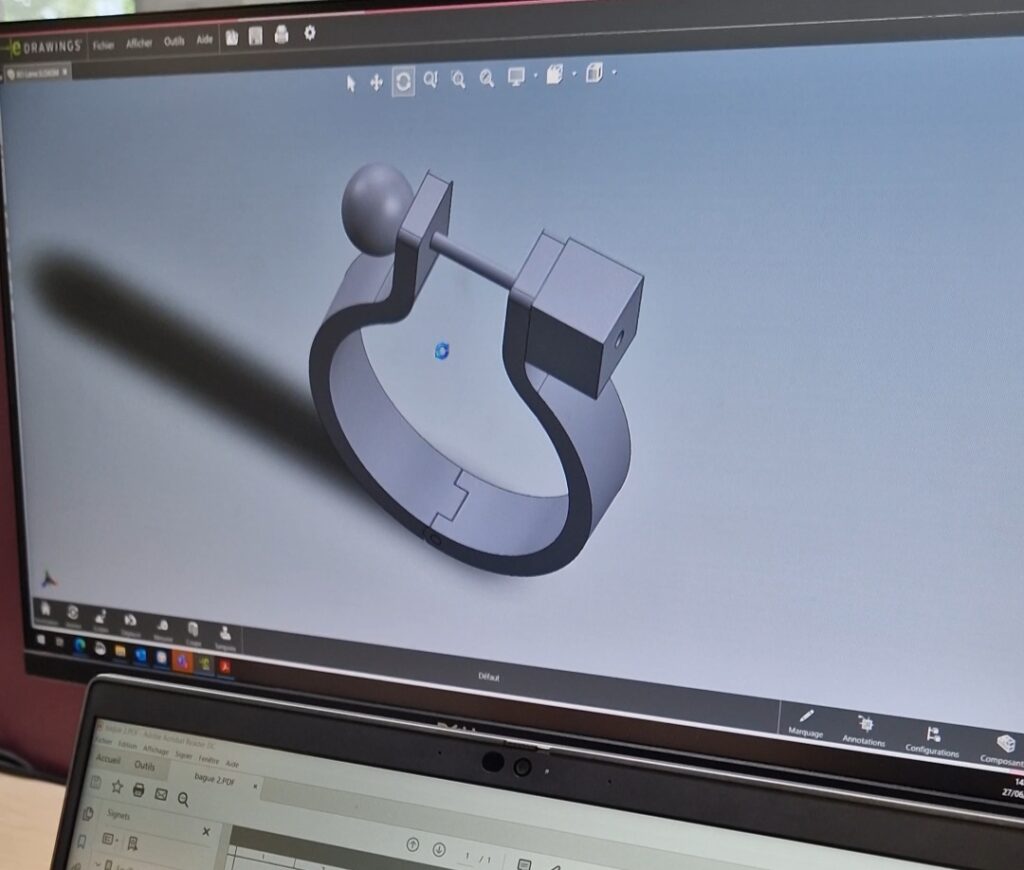Click the print icon in Acrobat
This screenshot has height=870, width=1024.
(138, 790)
